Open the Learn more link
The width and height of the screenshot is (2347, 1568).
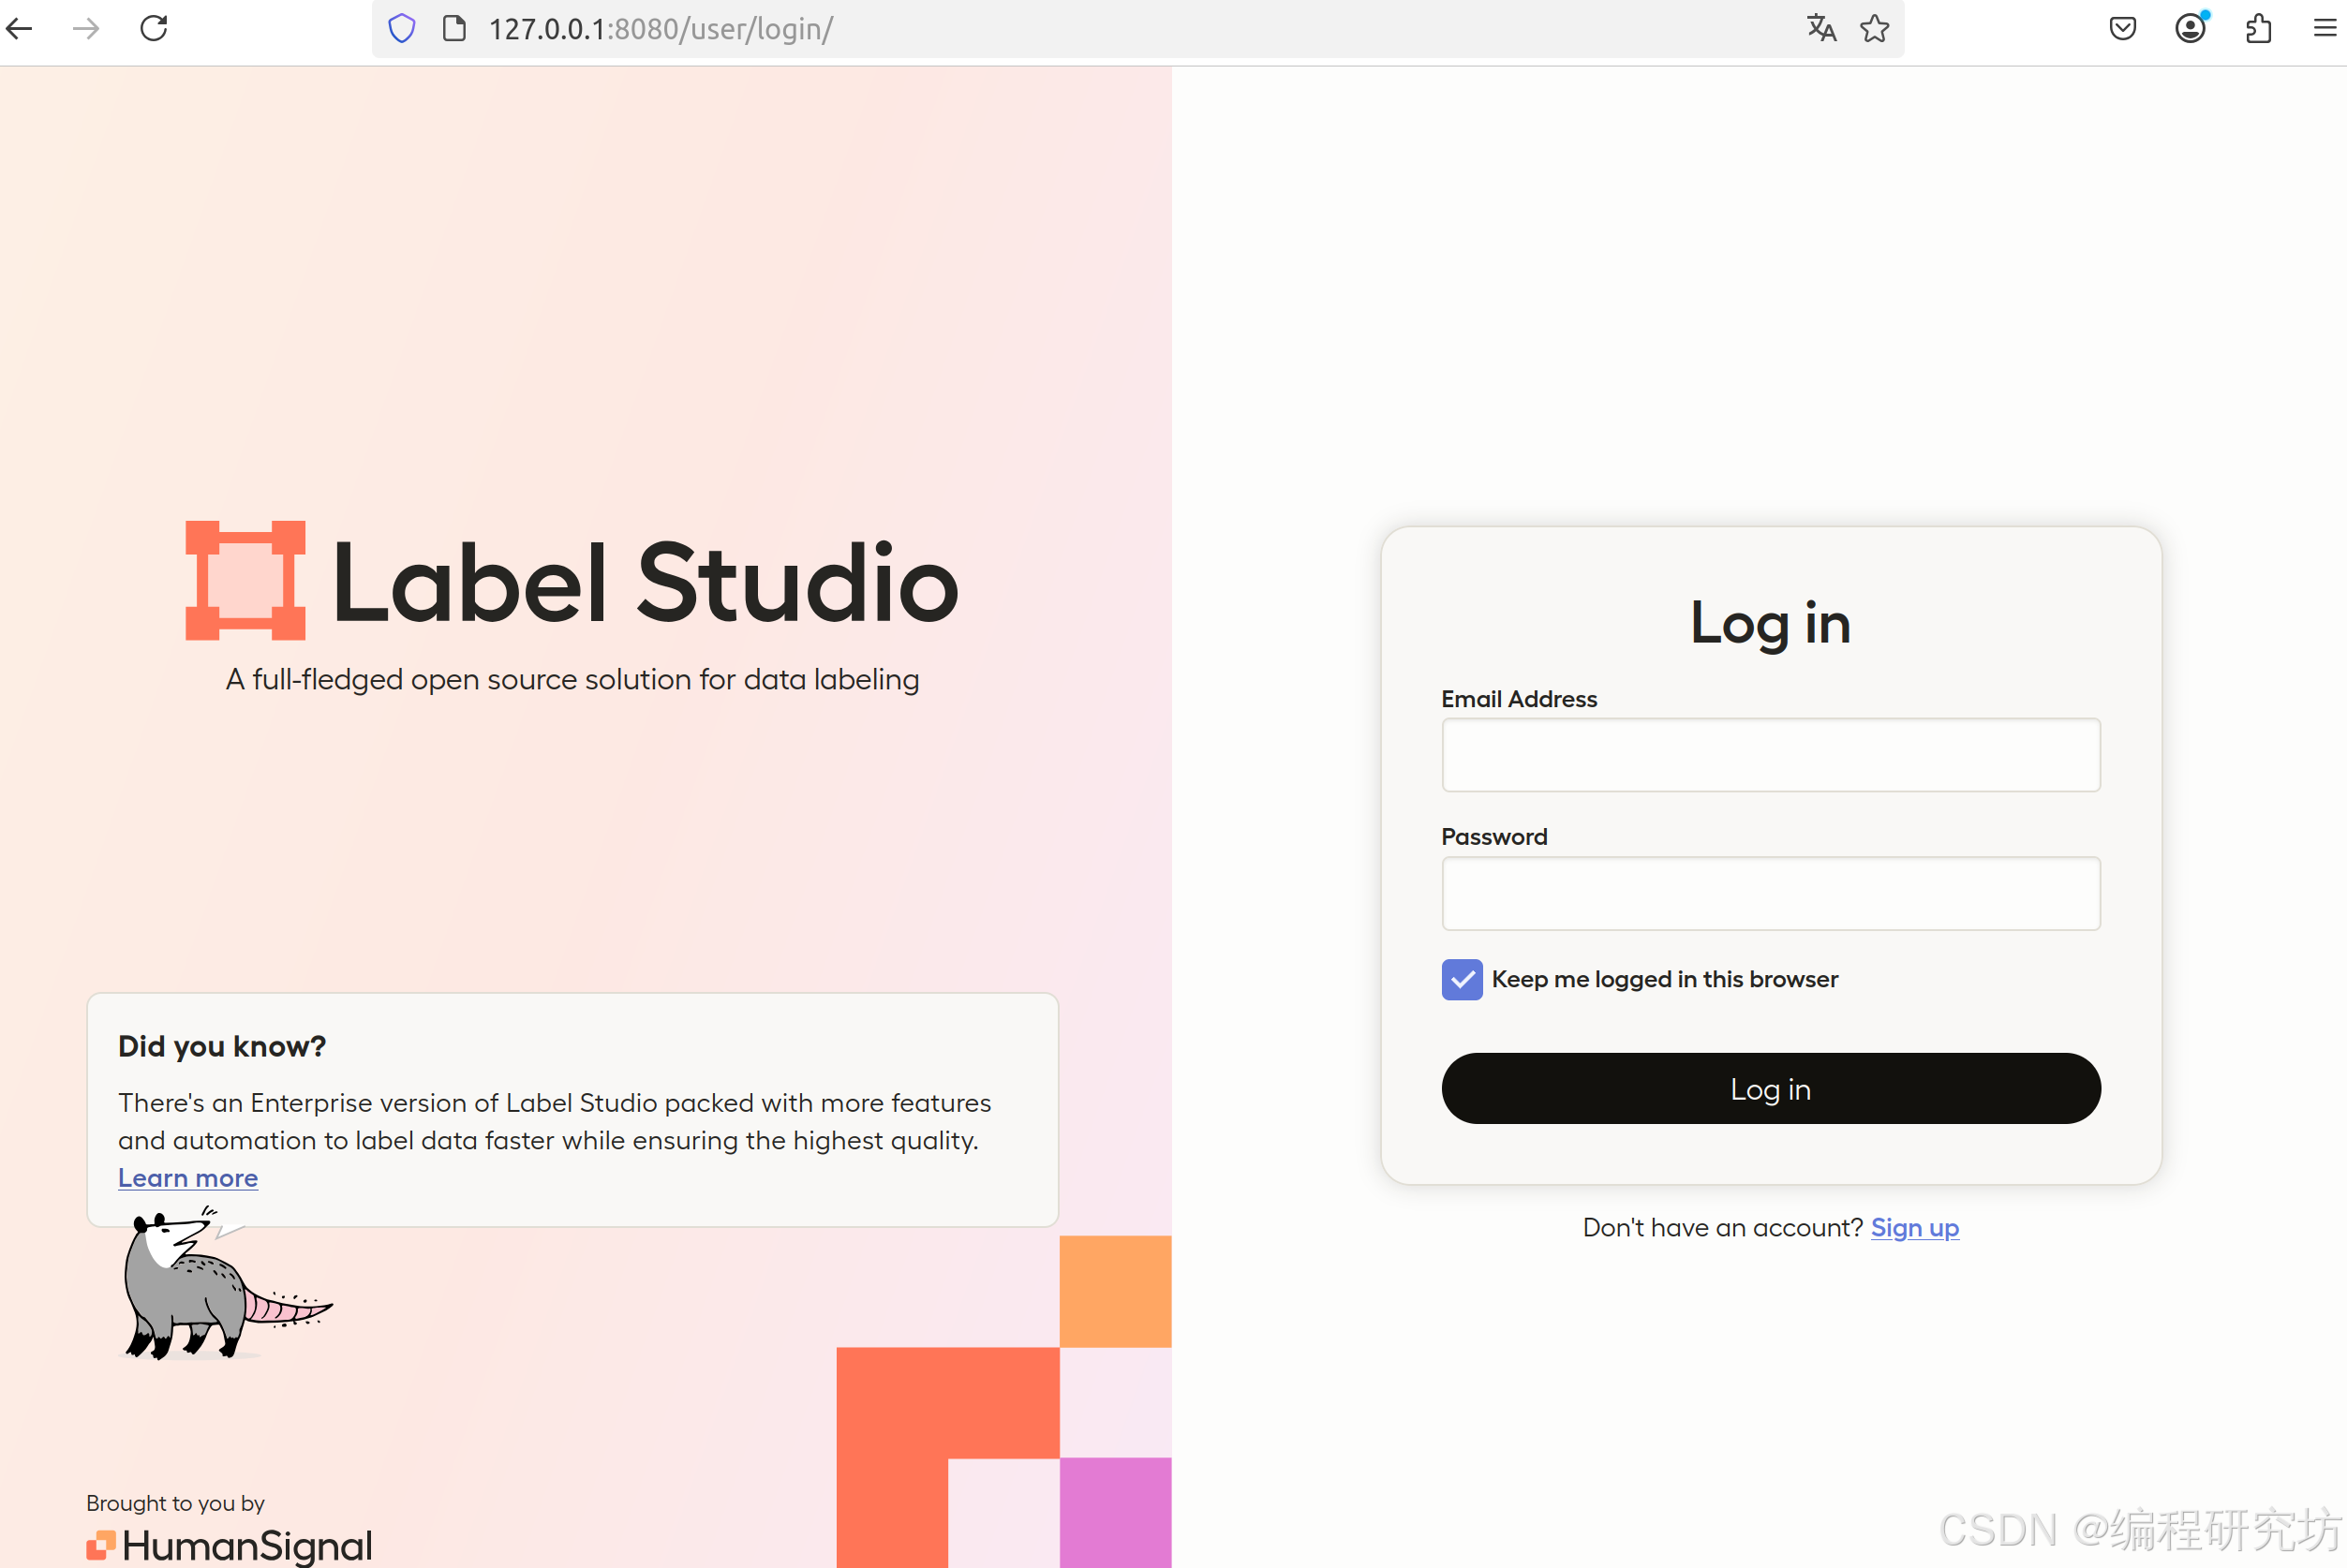(188, 1178)
